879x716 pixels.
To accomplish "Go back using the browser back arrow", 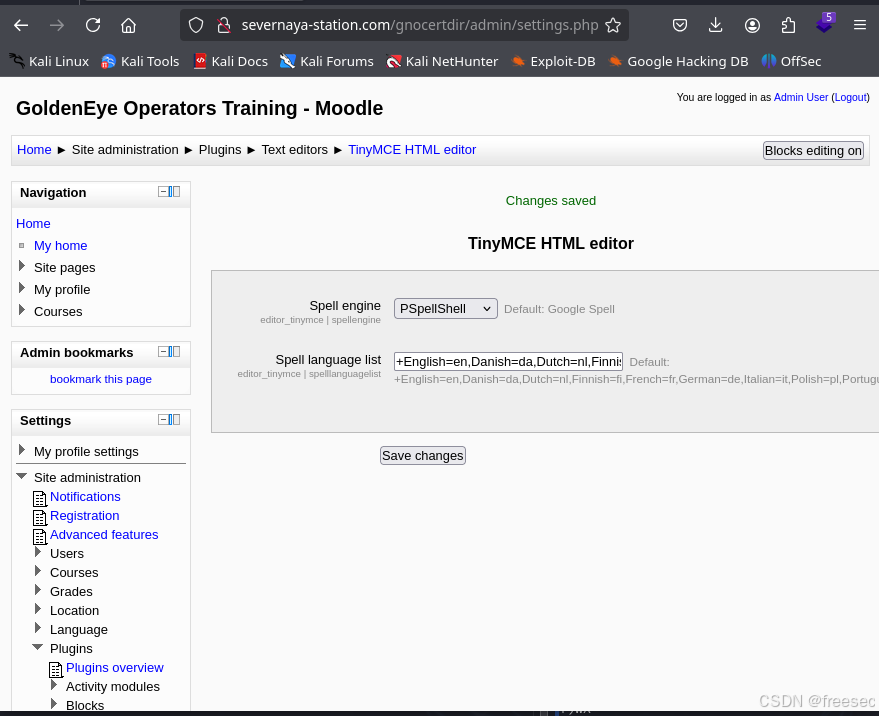I will tap(21, 25).
